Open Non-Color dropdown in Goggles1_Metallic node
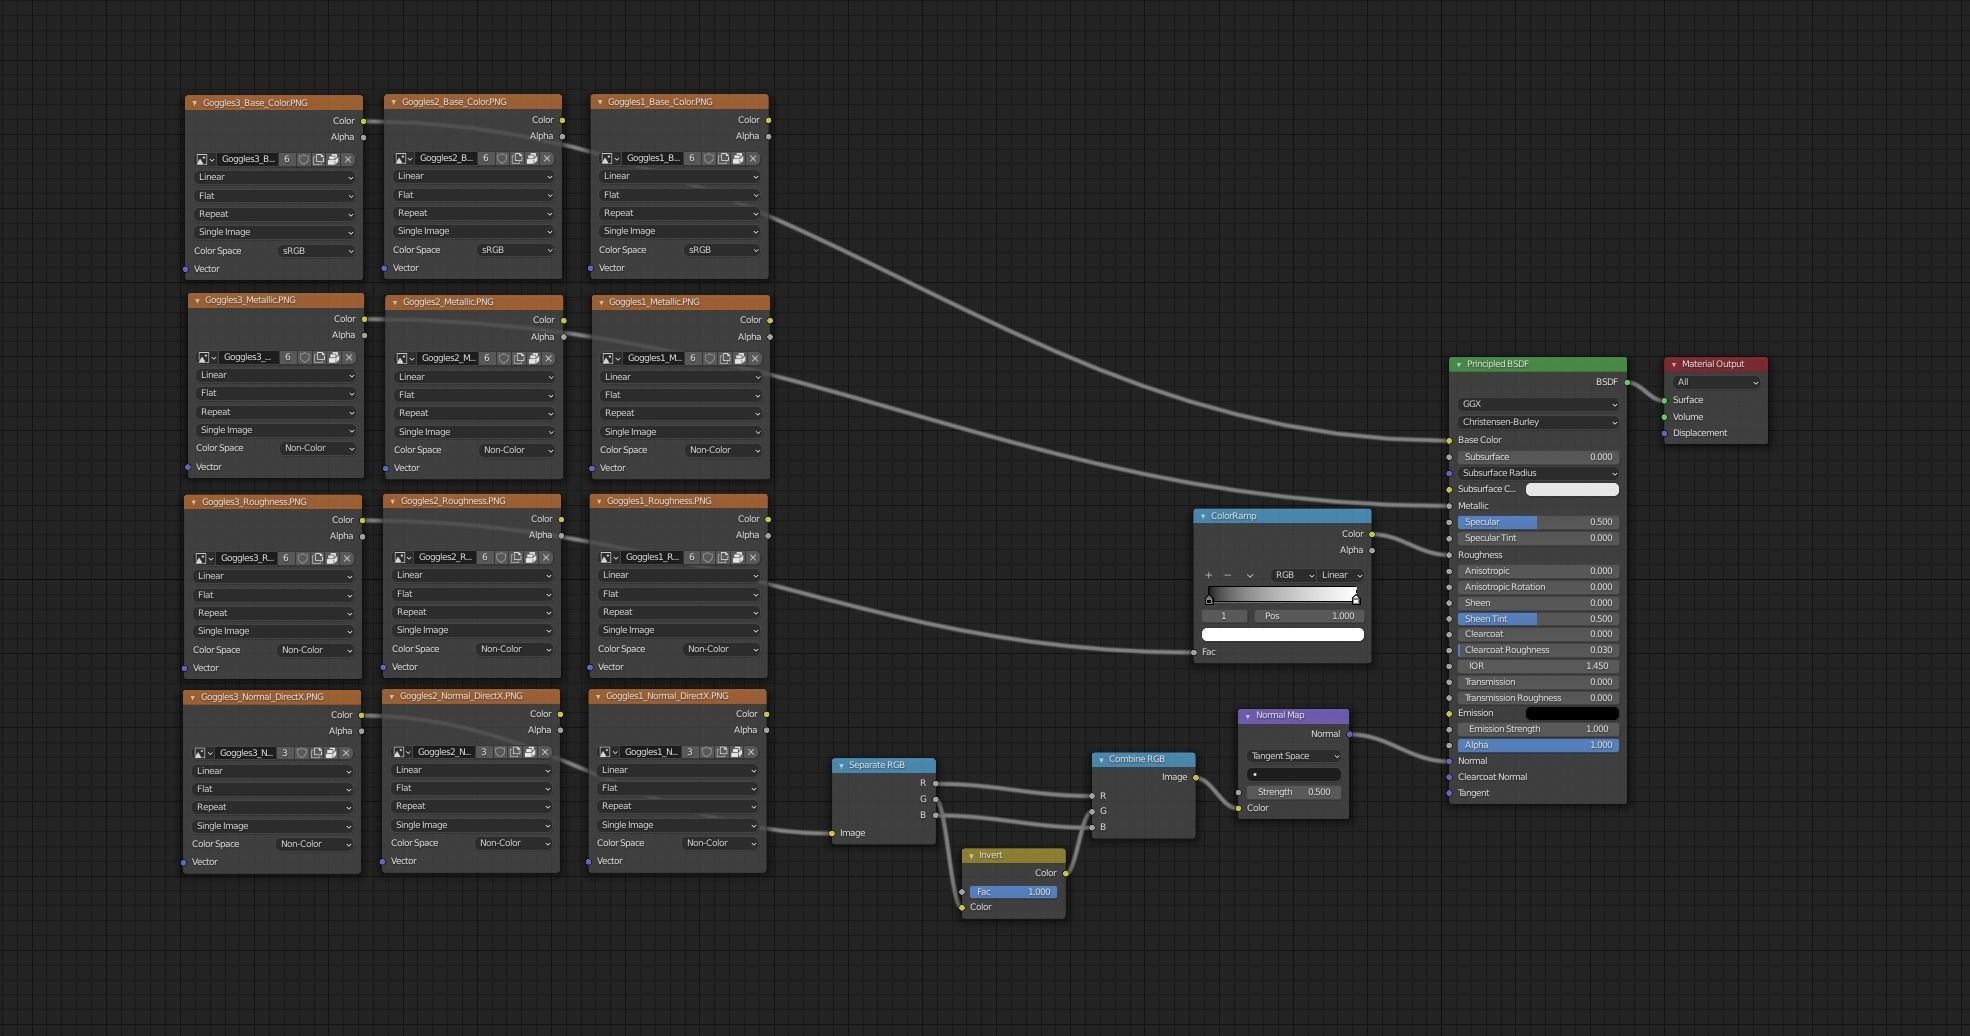Viewport: 1970px width, 1036px height. (723, 450)
